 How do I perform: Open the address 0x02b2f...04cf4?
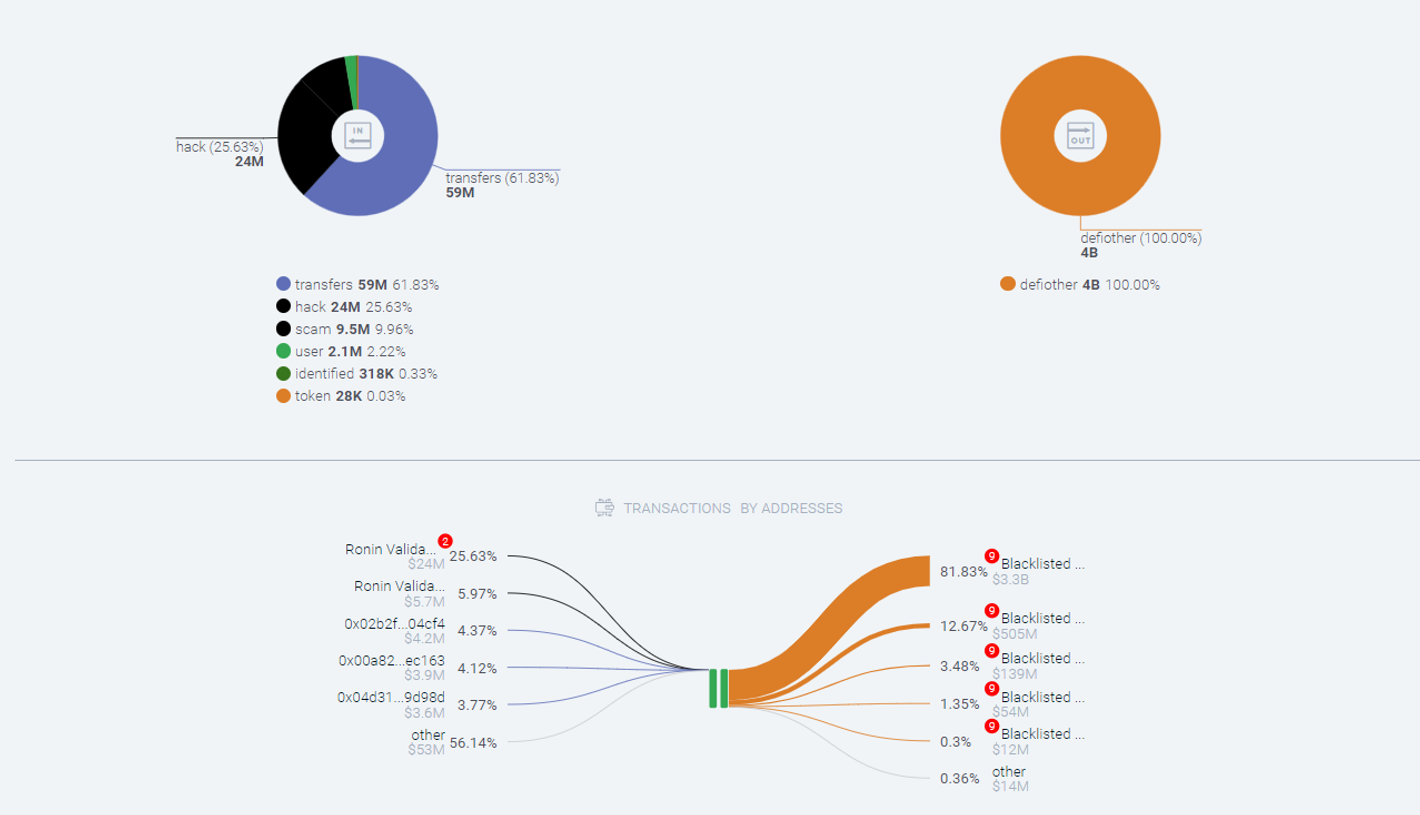pyautogui.click(x=395, y=624)
